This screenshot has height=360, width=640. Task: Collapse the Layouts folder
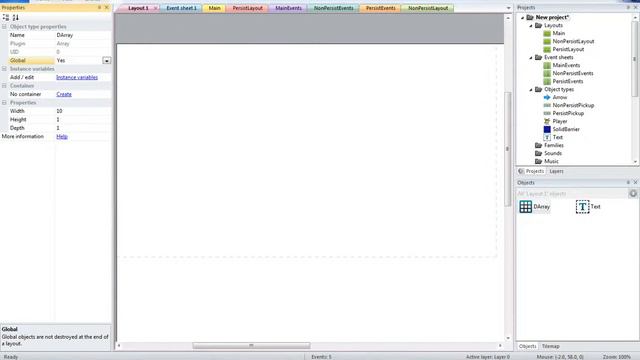tap(531, 25)
